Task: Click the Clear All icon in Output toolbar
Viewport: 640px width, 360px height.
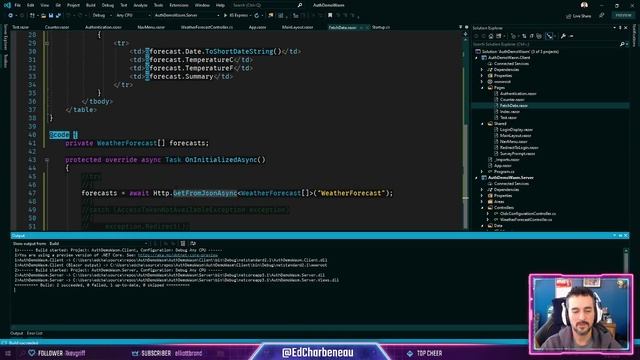Action: click(x=183, y=244)
